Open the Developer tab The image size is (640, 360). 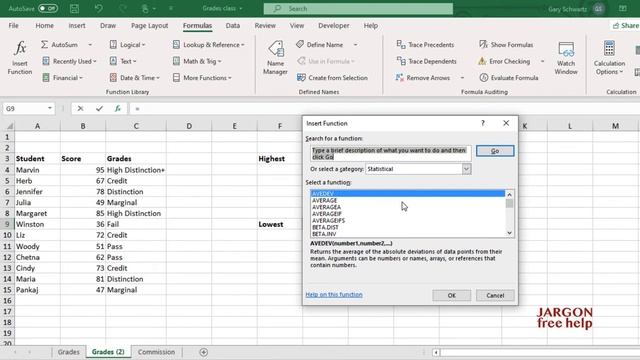tap(333, 25)
